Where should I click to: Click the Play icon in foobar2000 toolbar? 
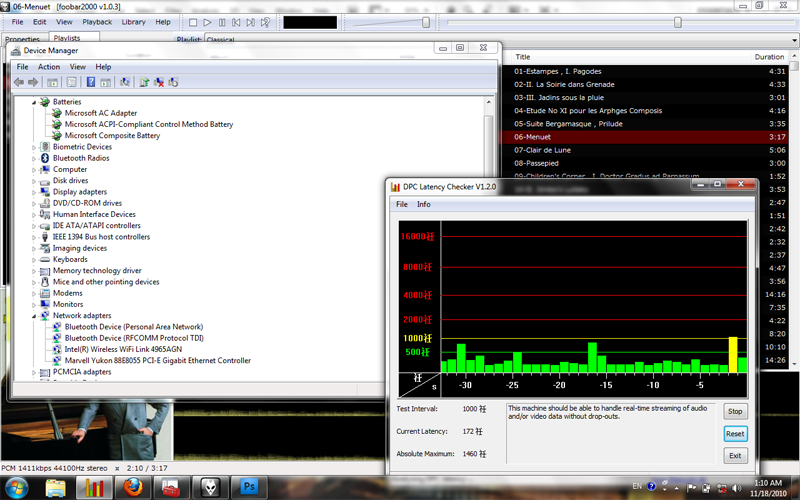coord(207,22)
